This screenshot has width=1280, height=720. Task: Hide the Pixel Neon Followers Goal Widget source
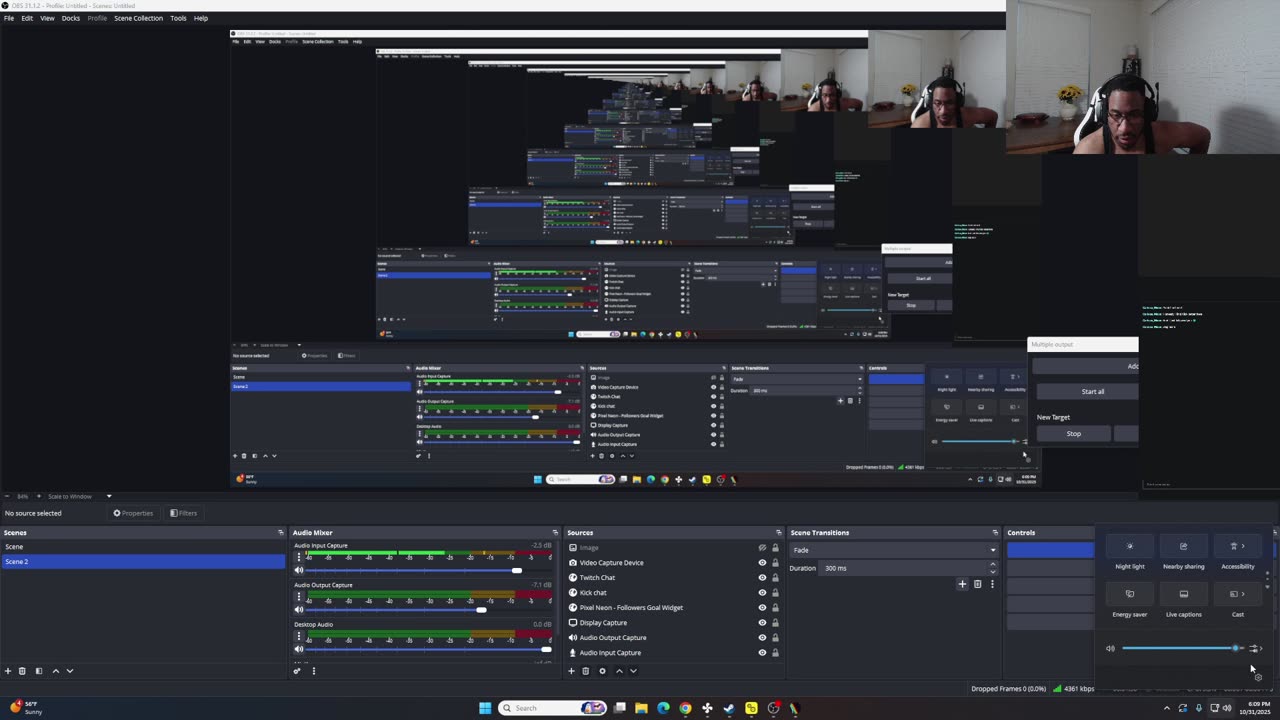click(x=762, y=608)
